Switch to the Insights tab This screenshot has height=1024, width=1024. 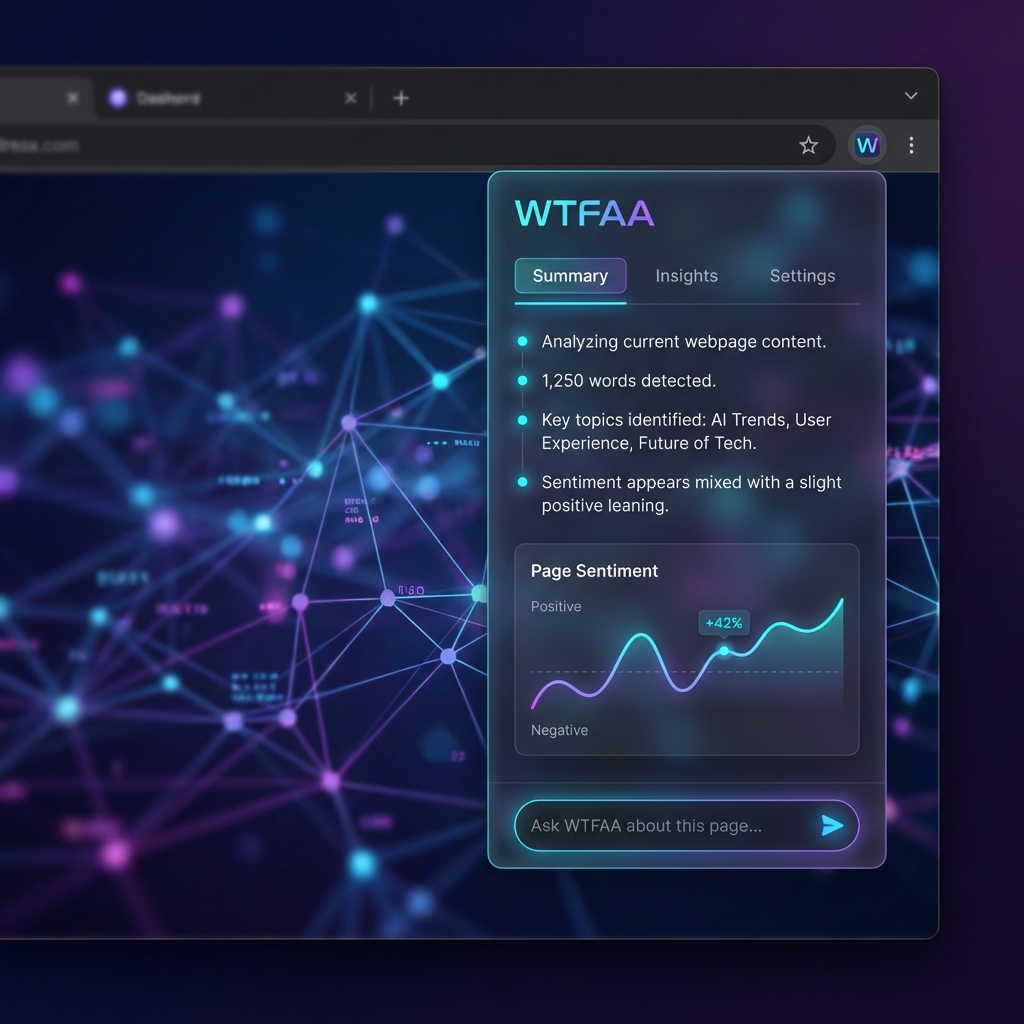click(x=686, y=275)
